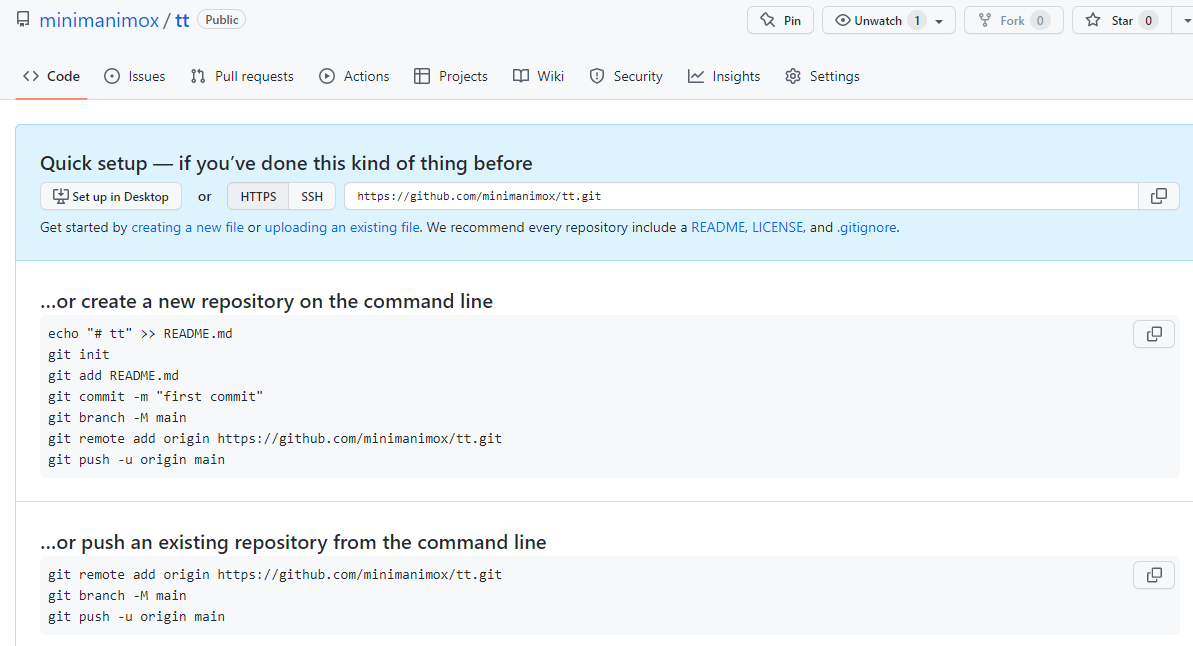
Task: Go to the Actions tab
Action: [x=355, y=76]
